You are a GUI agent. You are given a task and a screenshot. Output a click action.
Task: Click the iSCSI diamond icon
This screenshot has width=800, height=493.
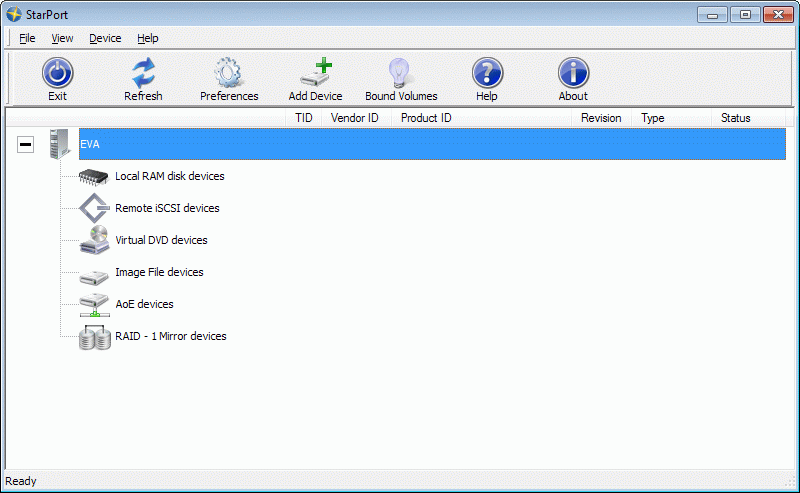pyautogui.click(x=94, y=208)
